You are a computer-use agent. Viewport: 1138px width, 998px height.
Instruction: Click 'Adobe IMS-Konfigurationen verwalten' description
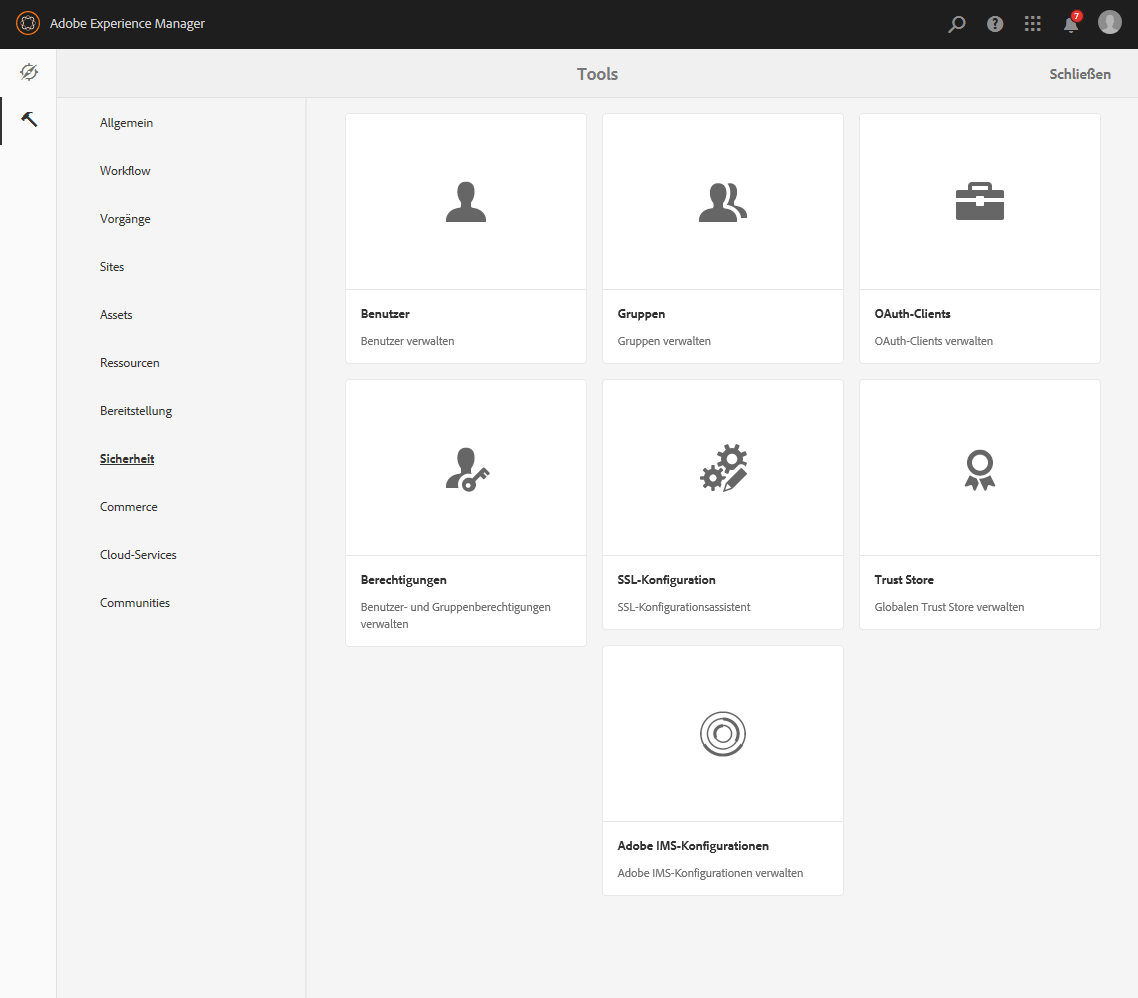click(709, 872)
